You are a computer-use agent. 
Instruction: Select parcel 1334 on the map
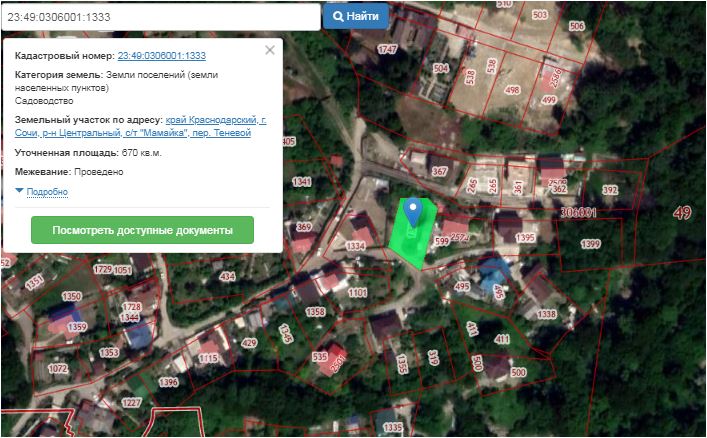coord(355,246)
